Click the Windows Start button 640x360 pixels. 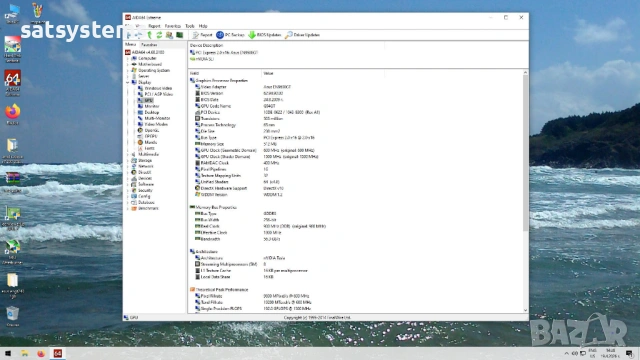(x=8, y=353)
